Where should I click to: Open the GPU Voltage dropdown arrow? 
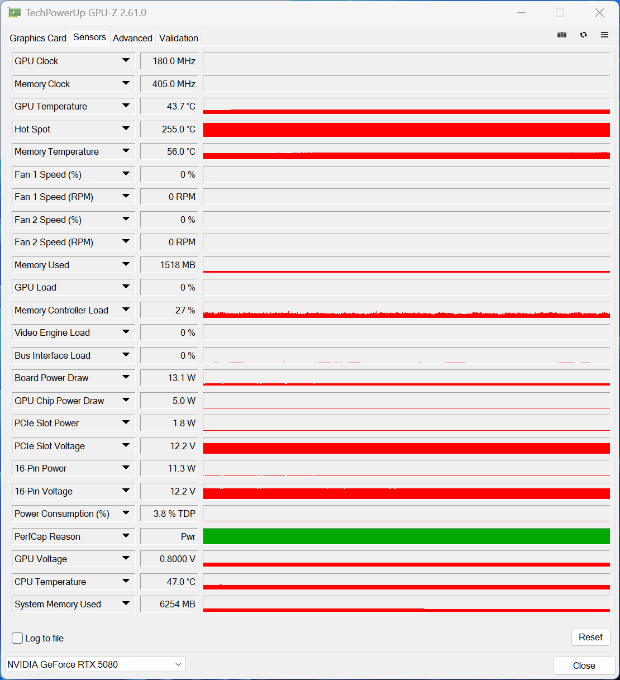126,558
